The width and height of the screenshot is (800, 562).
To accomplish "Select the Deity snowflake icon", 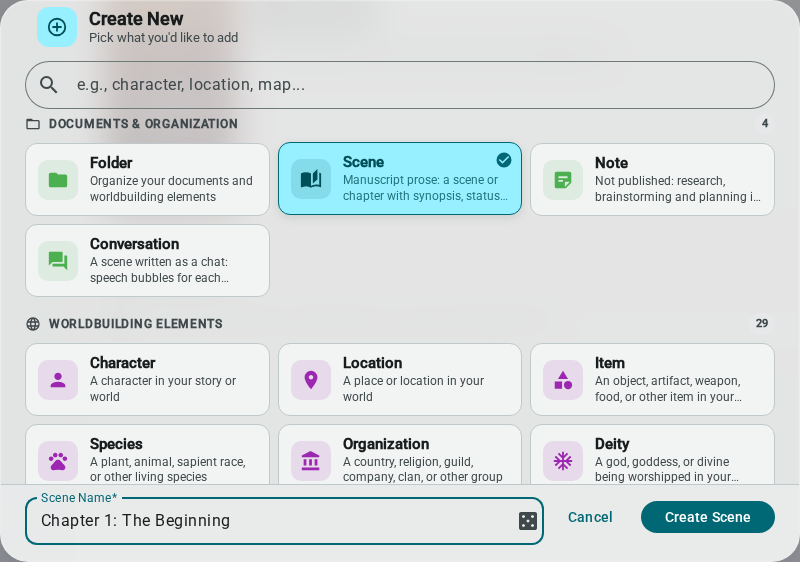I will point(563,461).
